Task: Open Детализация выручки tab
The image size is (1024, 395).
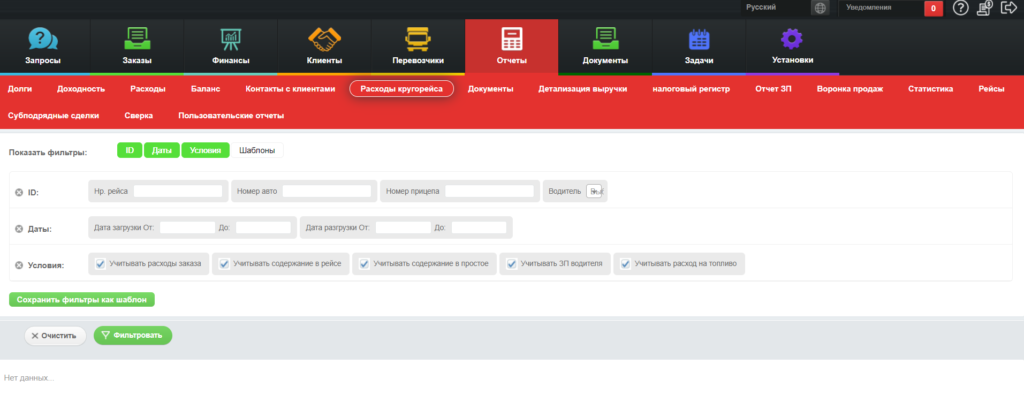Action: [x=583, y=89]
